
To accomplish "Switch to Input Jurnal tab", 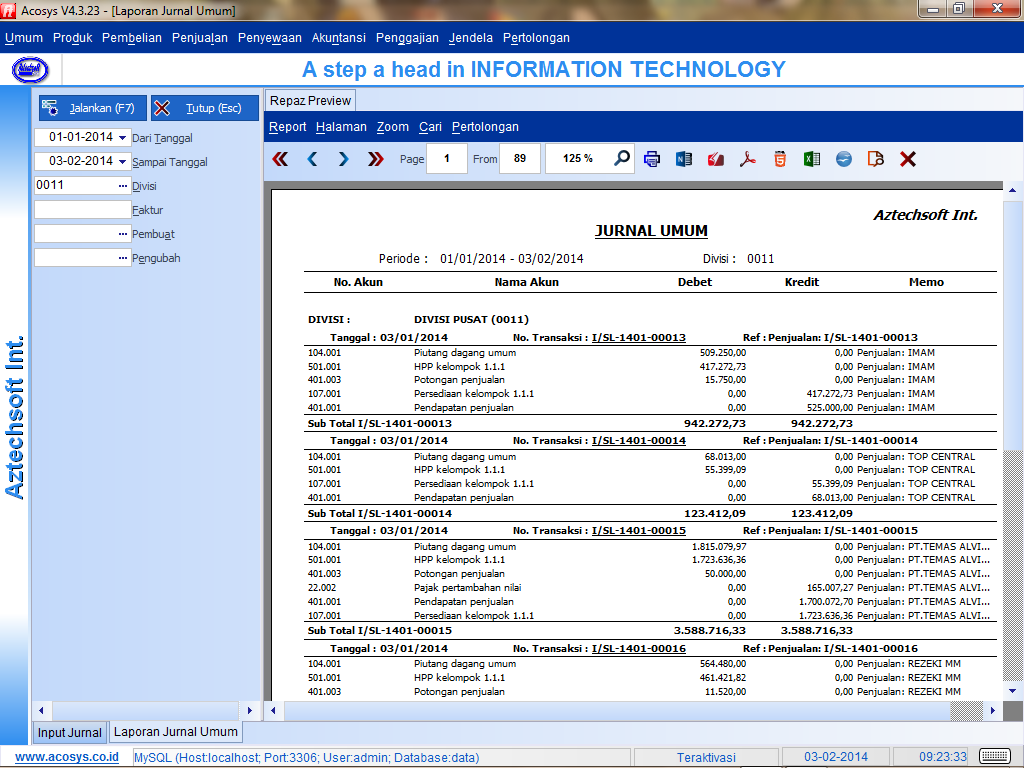I will [x=69, y=732].
